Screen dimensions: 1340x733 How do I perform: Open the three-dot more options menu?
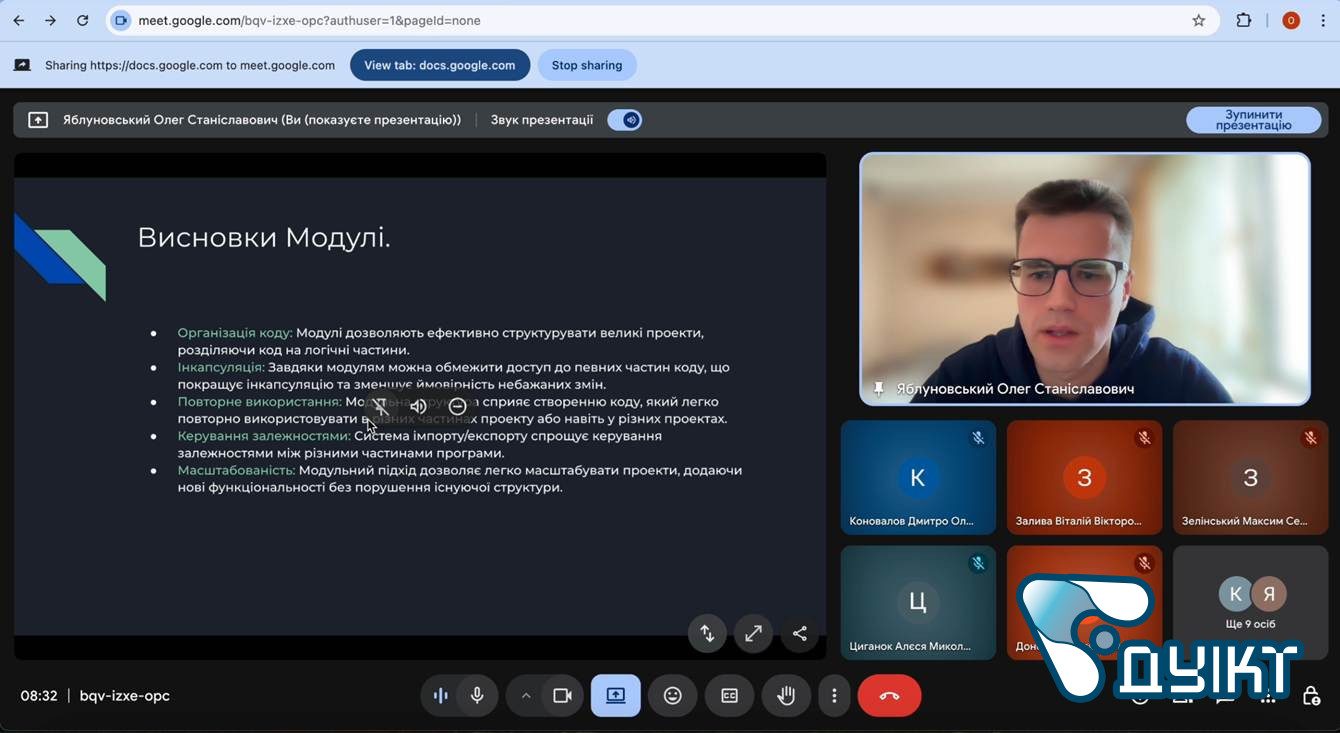click(834, 696)
